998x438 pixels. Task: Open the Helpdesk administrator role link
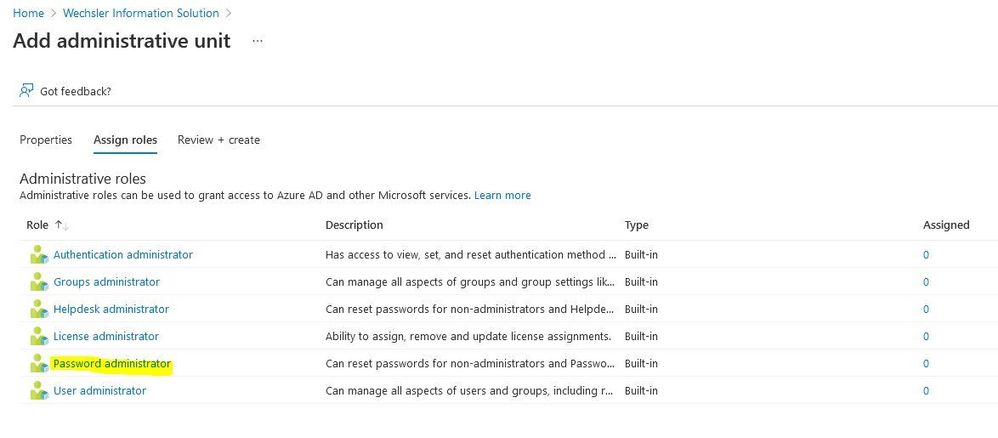(x=111, y=309)
